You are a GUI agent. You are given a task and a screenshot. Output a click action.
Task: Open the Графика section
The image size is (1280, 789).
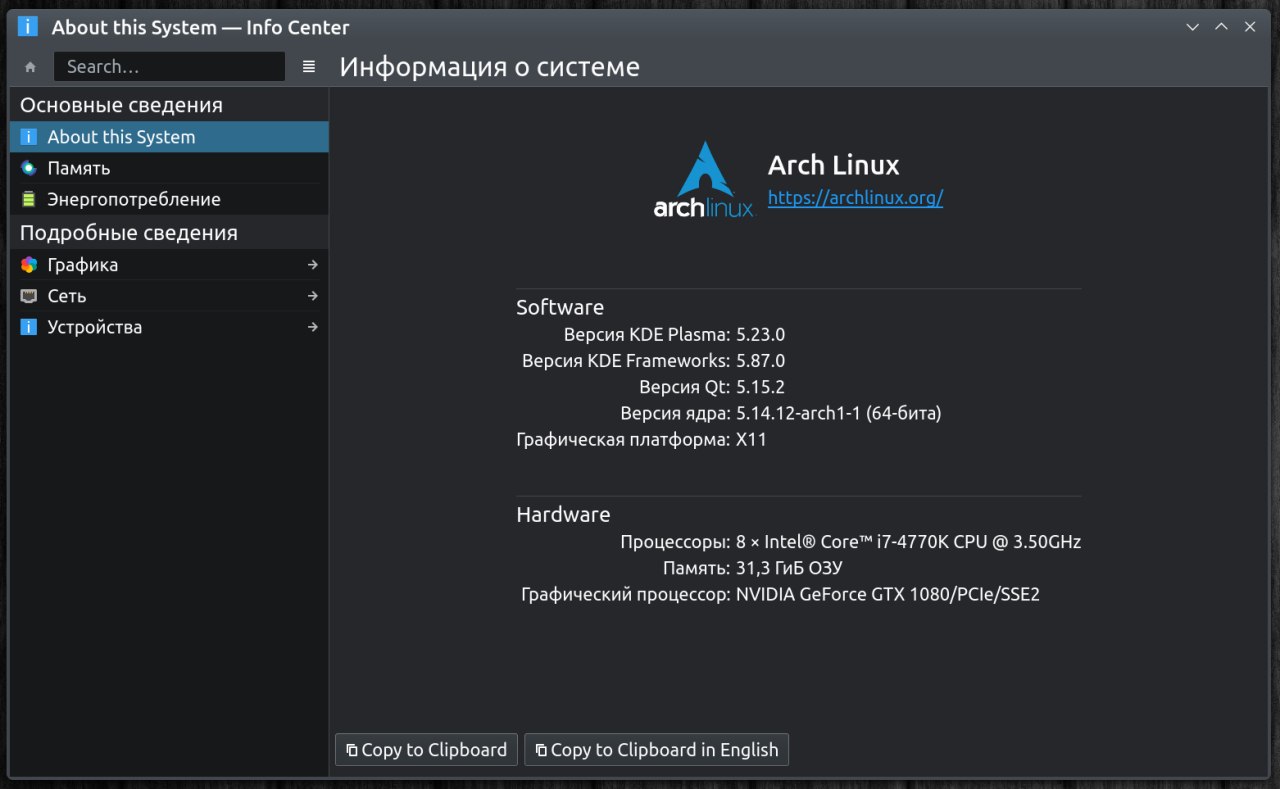click(169, 265)
